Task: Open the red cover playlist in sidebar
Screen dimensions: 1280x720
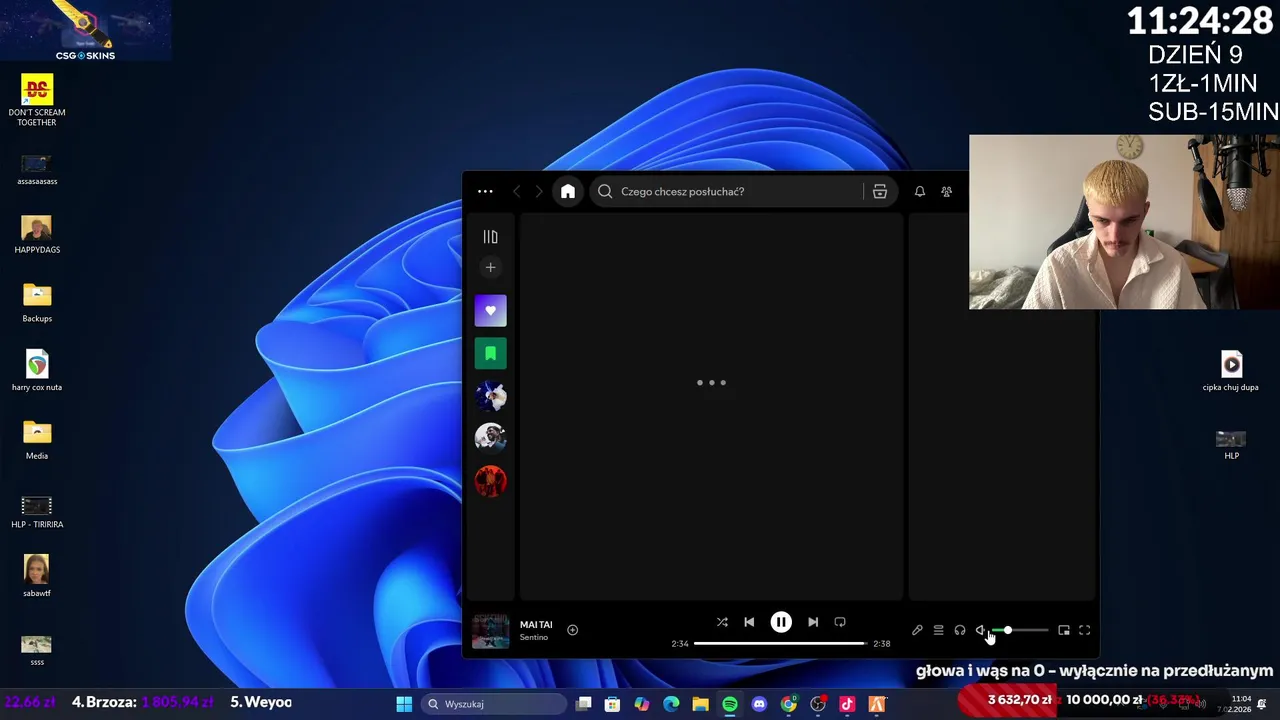Action: (x=490, y=481)
